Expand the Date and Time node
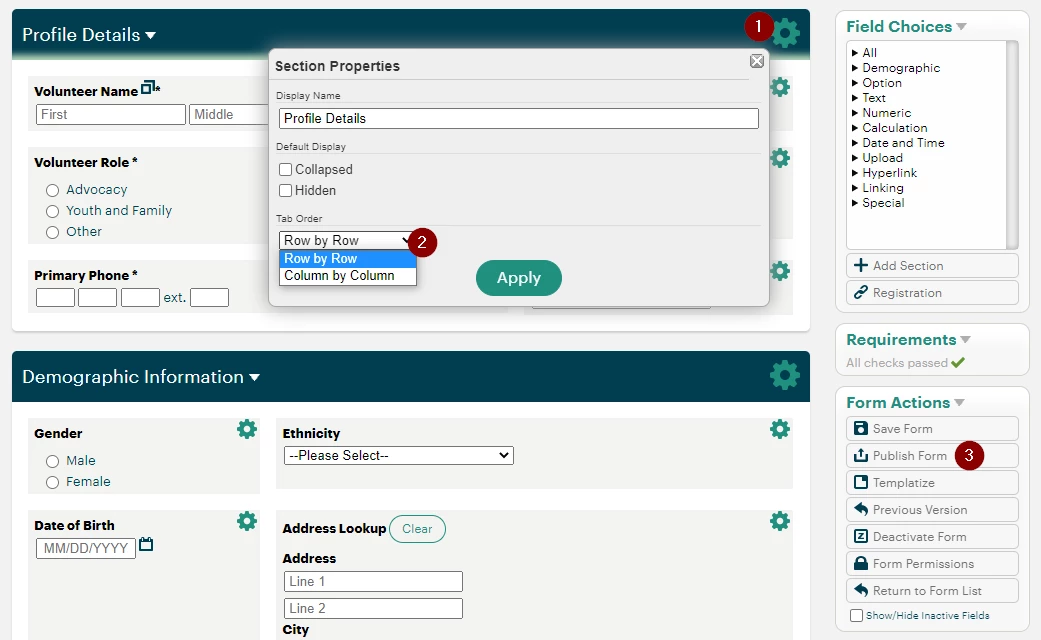The height and width of the screenshot is (640, 1041). [x=855, y=143]
